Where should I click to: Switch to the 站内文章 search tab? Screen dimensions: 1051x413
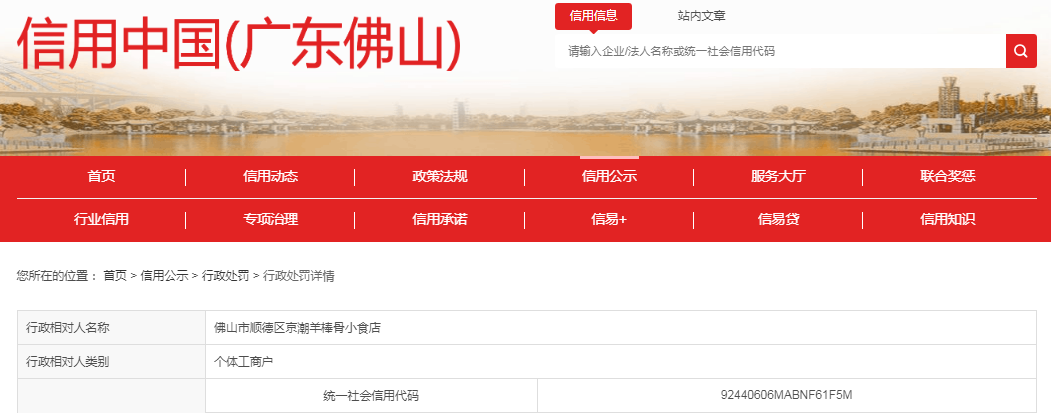point(701,15)
